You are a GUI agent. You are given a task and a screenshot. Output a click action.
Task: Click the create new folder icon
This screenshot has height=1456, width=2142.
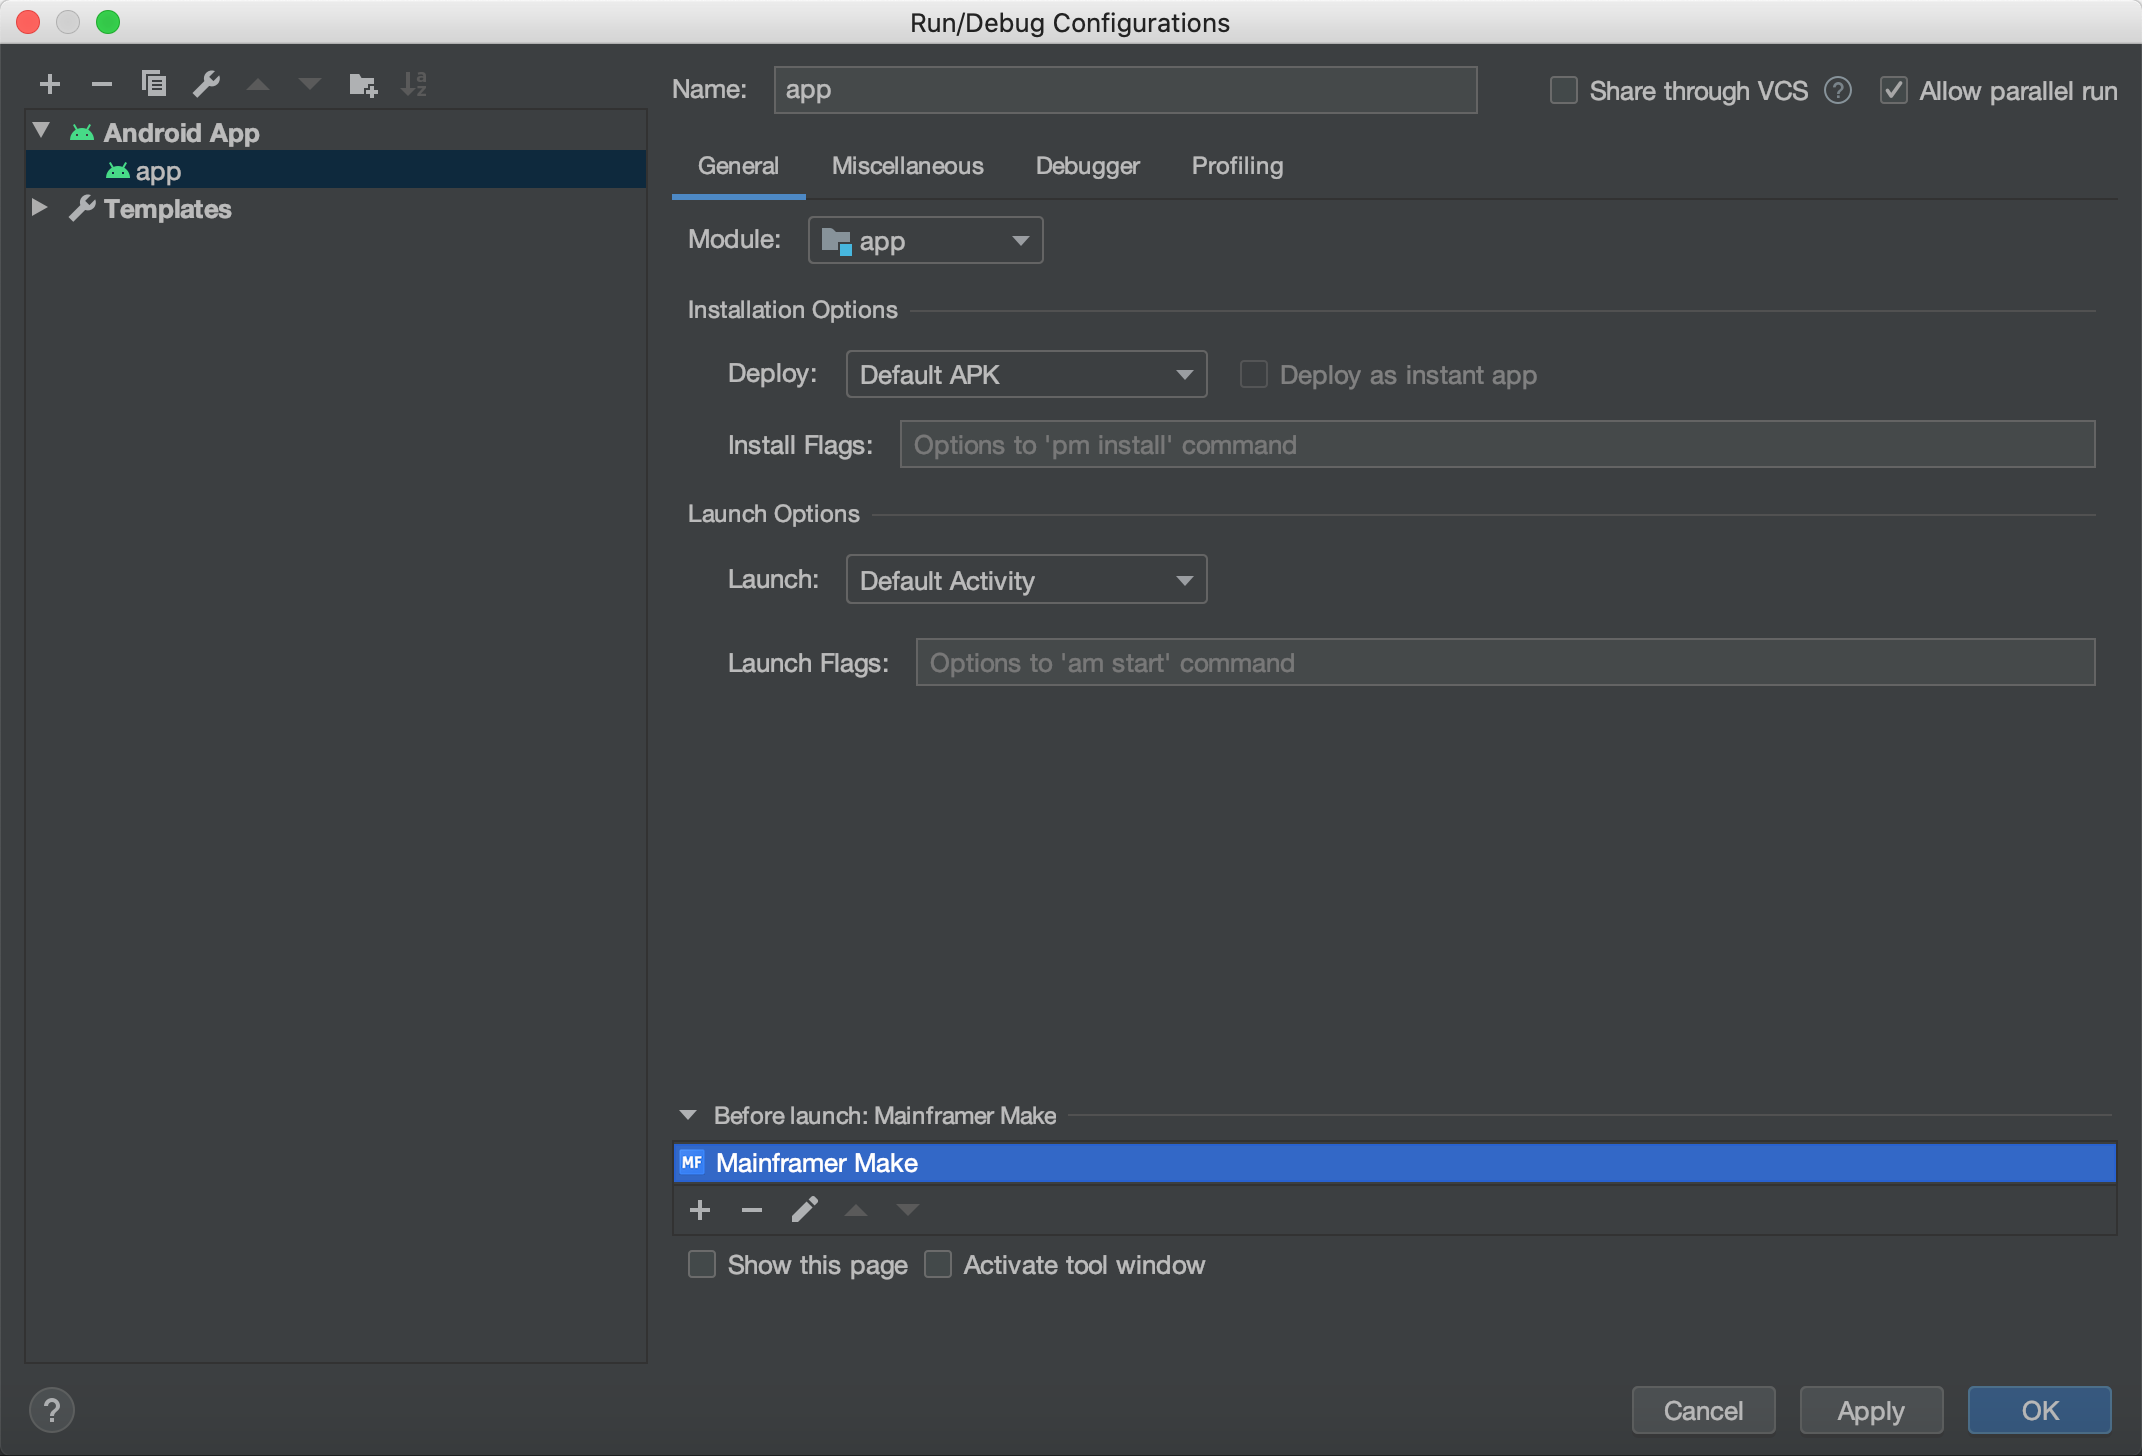click(362, 85)
